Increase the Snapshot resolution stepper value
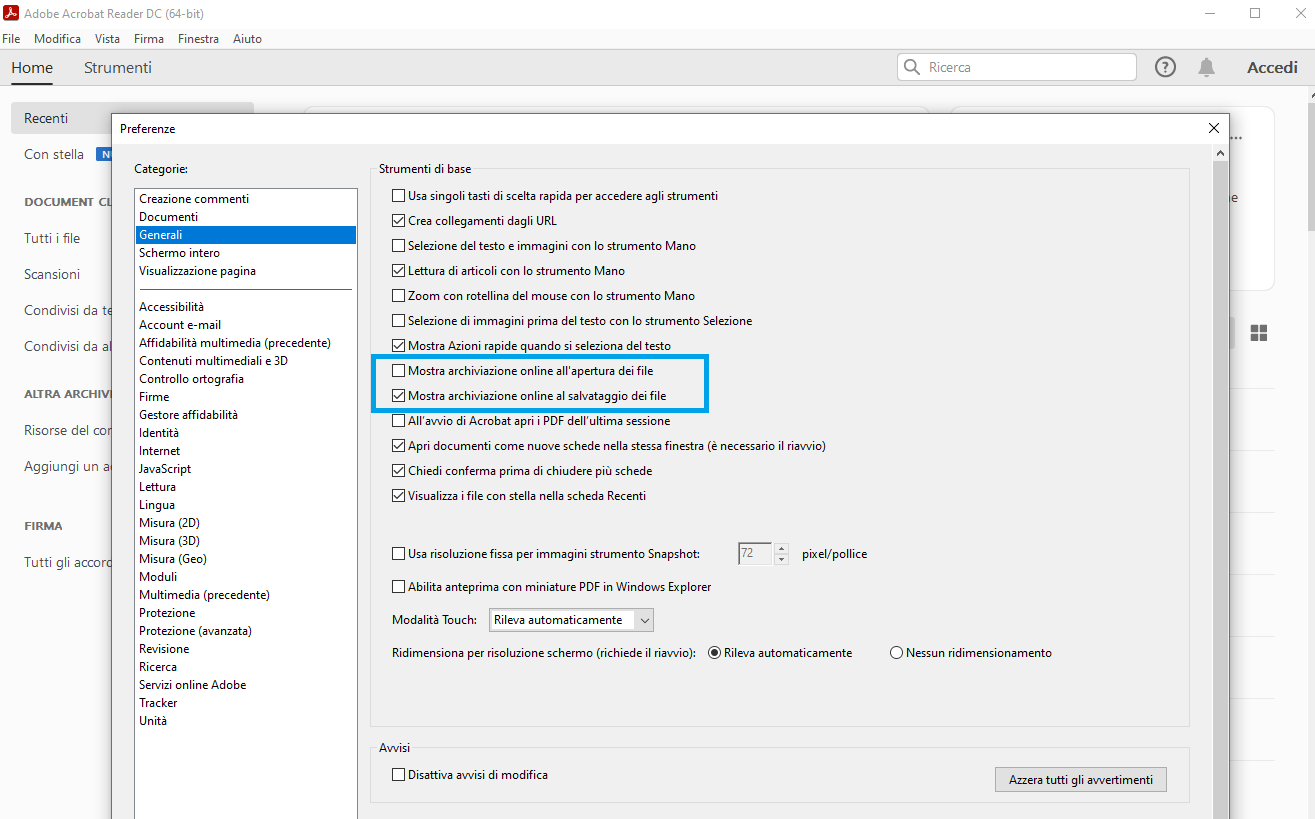The image size is (1315, 819). pos(781,548)
